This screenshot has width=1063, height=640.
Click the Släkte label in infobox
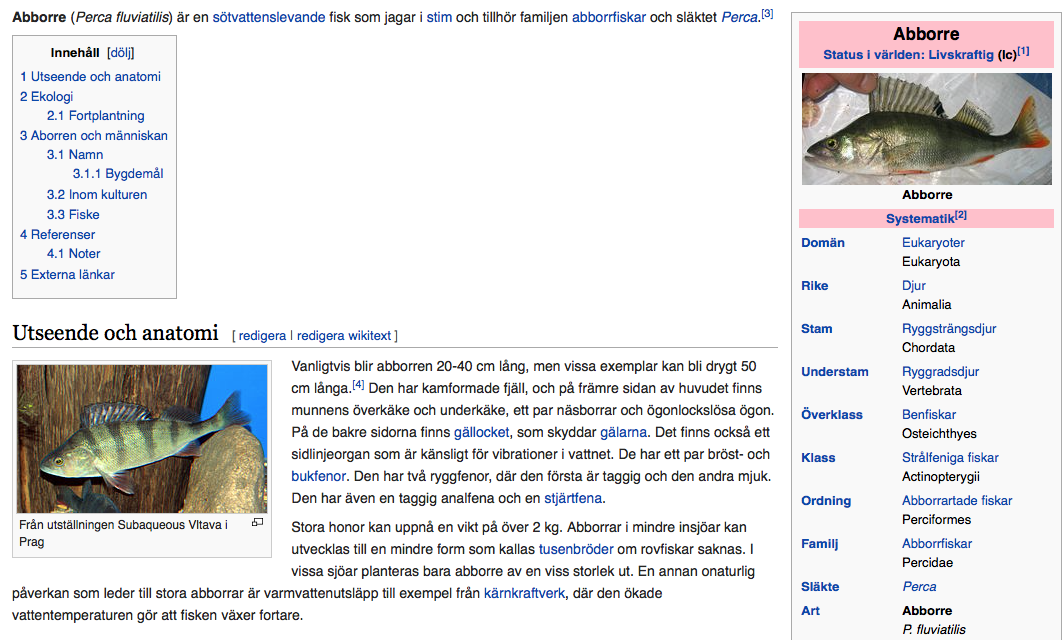tap(820, 587)
